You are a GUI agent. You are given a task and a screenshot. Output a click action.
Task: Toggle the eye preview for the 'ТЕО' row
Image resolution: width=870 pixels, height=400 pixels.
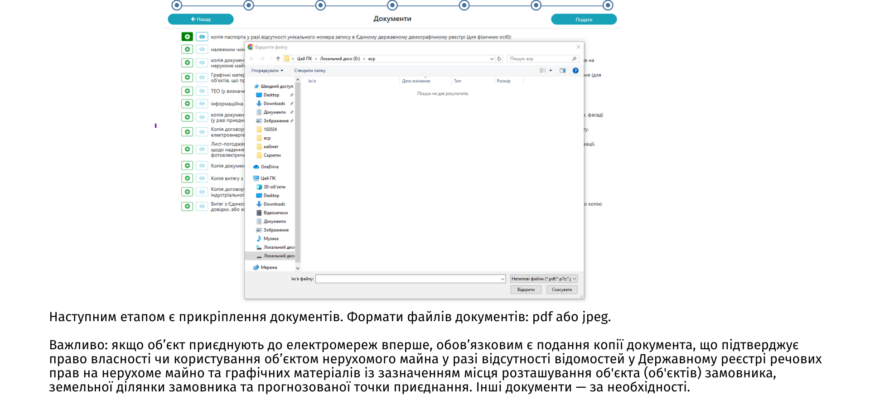click(x=202, y=91)
